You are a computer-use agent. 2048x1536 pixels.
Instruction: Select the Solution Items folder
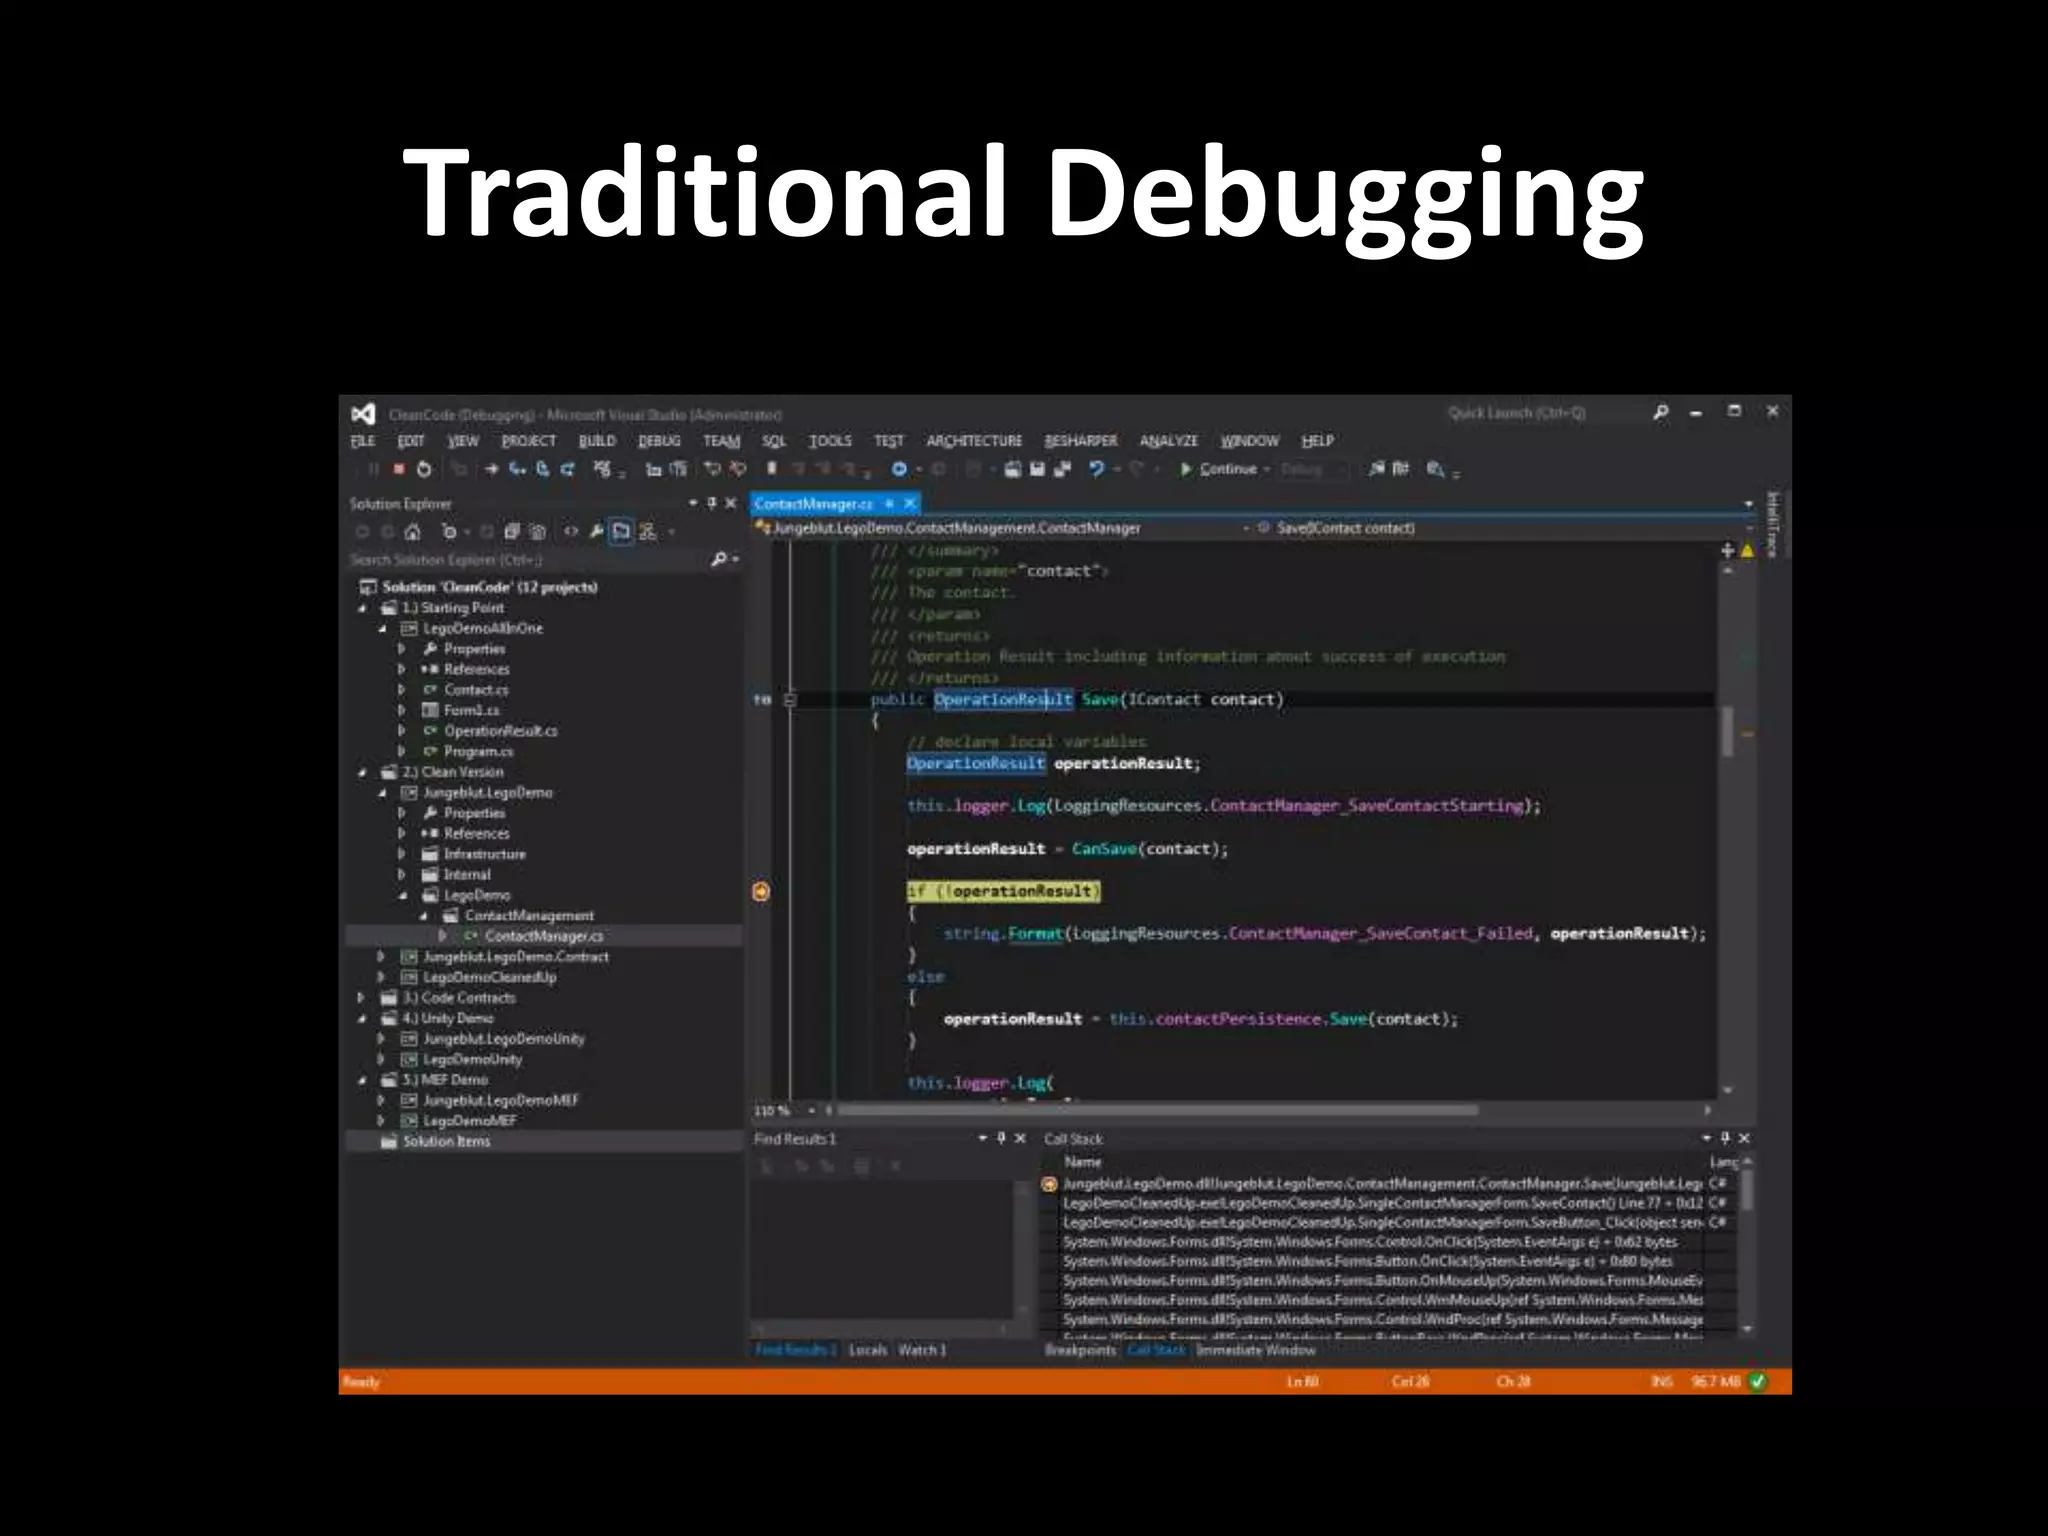pos(446,1141)
